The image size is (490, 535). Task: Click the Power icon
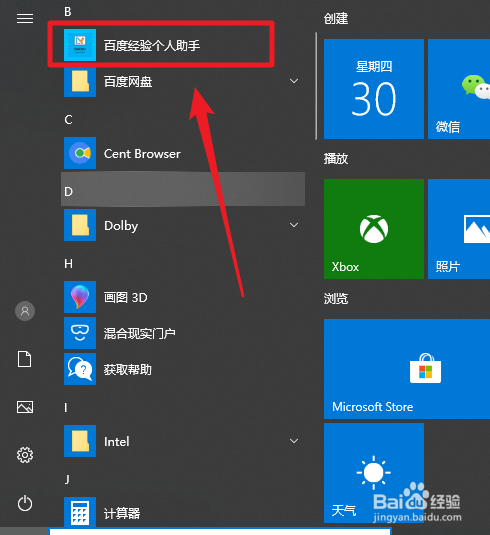point(25,503)
